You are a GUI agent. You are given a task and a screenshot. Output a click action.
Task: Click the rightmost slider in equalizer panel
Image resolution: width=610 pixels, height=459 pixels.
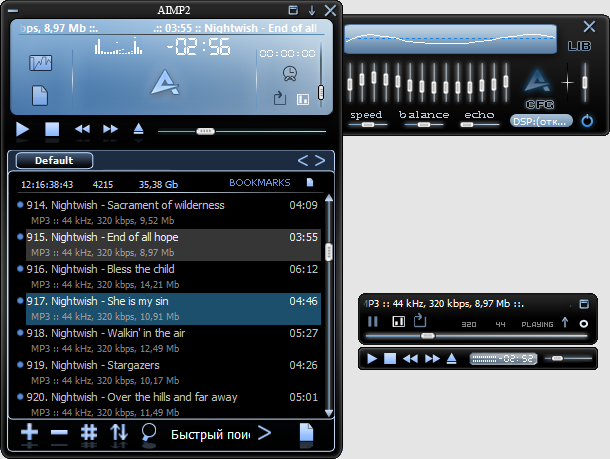coord(585,82)
